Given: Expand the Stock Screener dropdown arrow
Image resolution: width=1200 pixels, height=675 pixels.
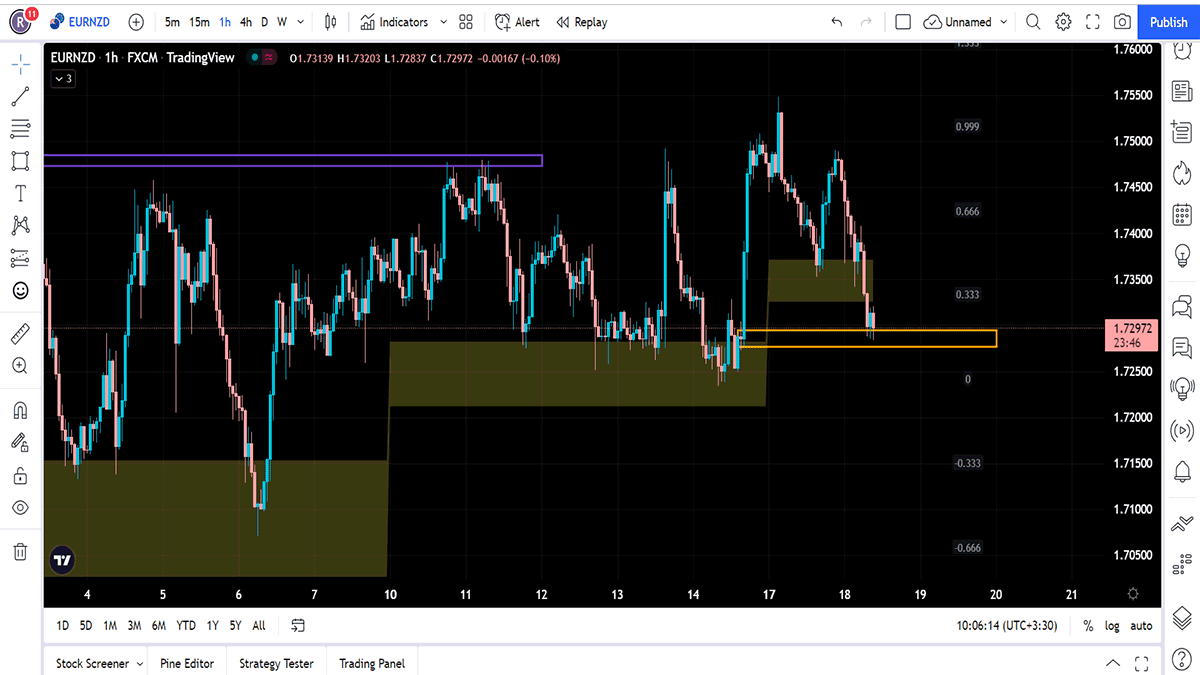Looking at the screenshot, I should (x=139, y=663).
